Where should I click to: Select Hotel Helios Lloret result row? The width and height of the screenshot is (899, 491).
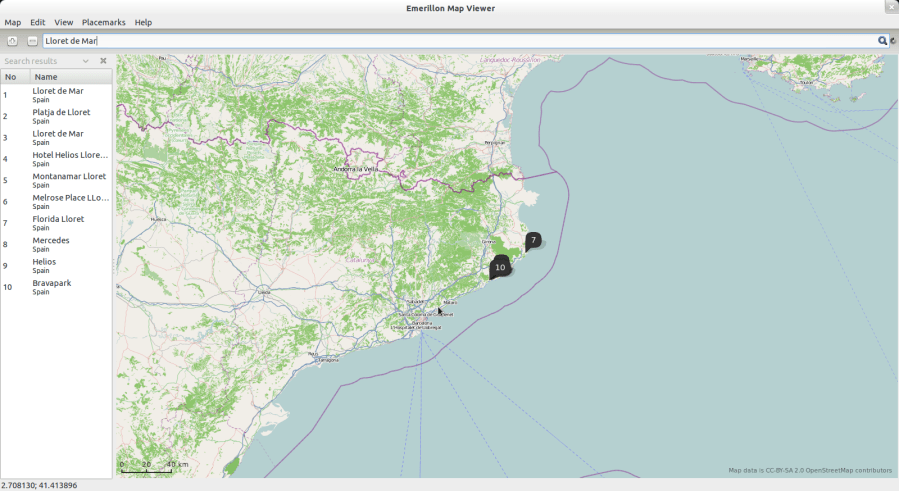pyautogui.click(x=69, y=159)
